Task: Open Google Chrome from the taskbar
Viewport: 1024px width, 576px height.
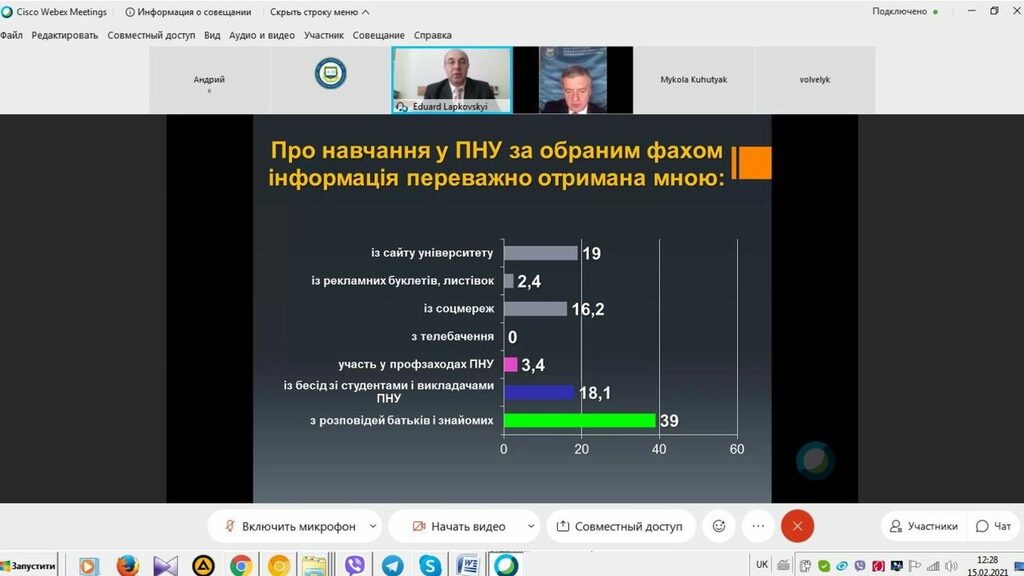Action: coord(241,566)
